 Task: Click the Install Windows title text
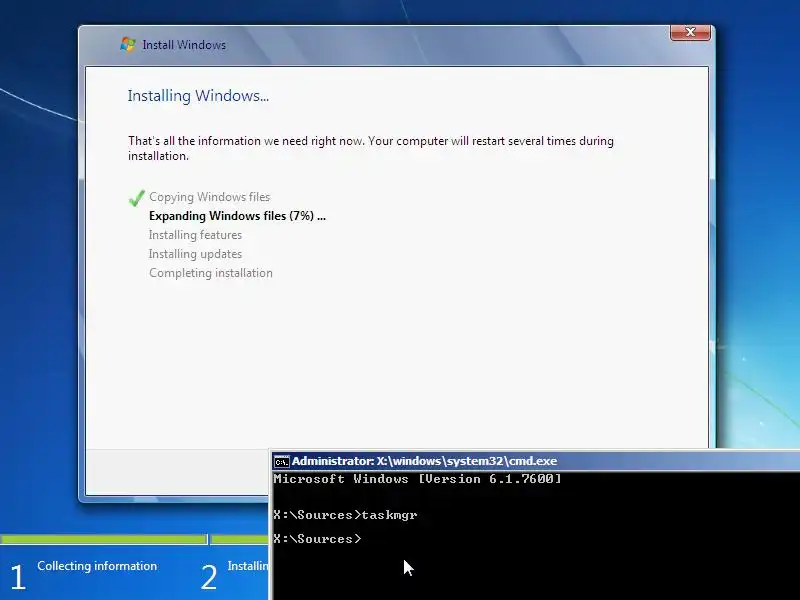(x=184, y=45)
